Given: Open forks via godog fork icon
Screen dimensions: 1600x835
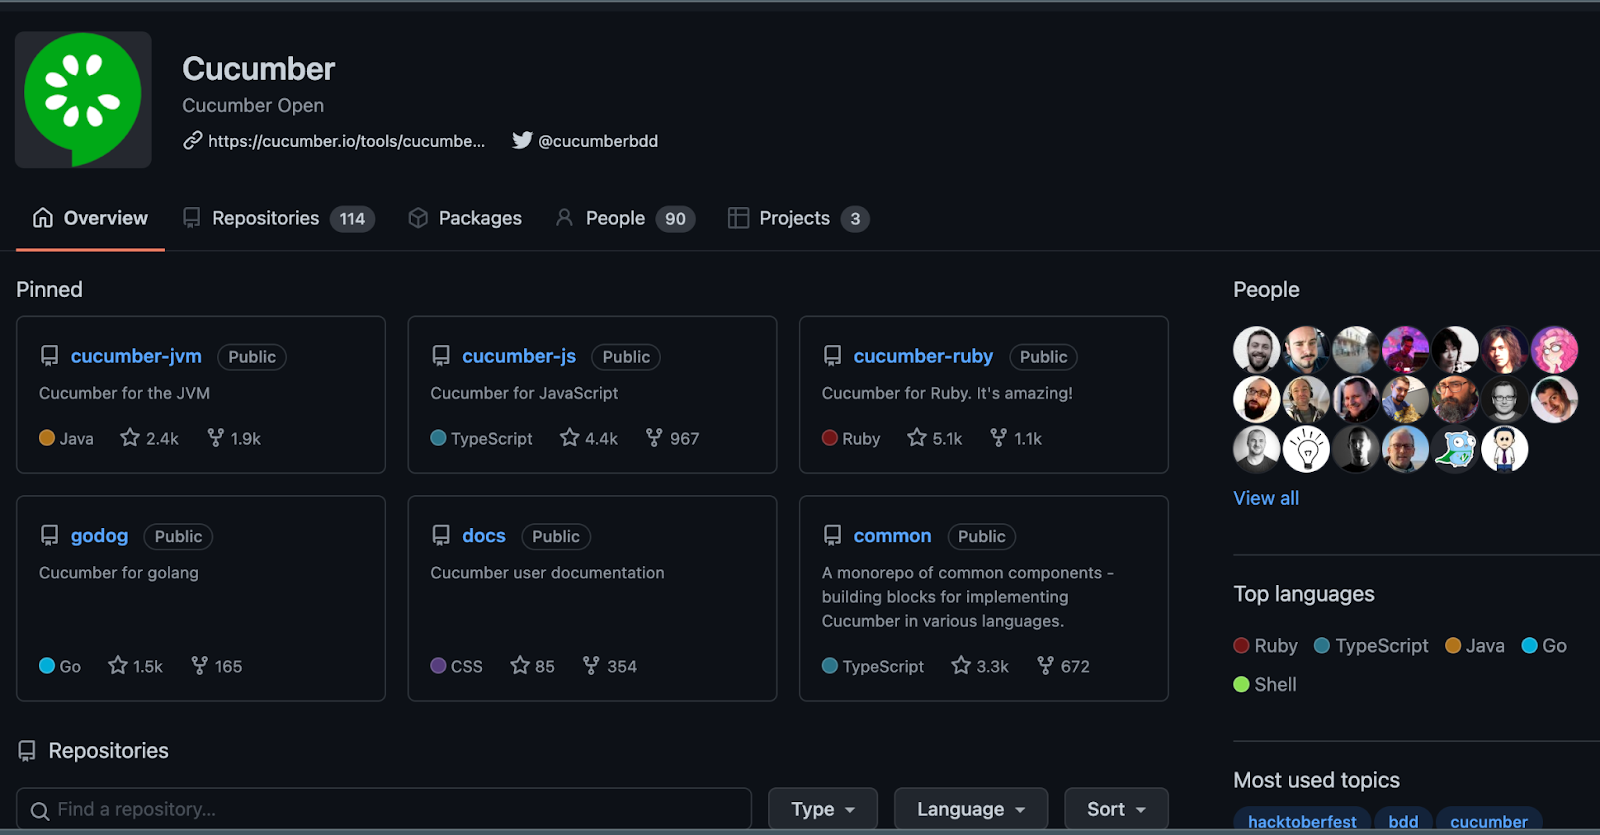Looking at the screenshot, I should [x=199, y=665].
